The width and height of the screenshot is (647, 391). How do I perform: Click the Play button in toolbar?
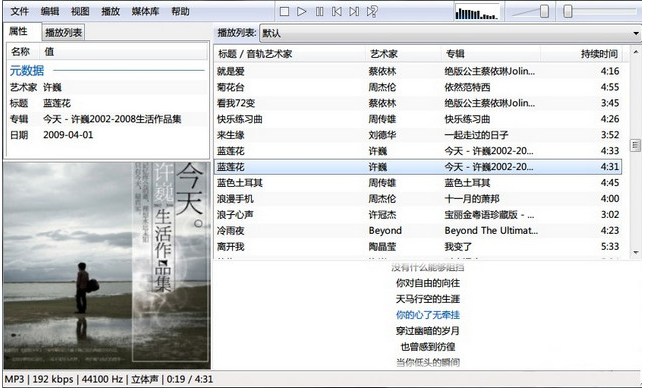click(x=302, y=12)
